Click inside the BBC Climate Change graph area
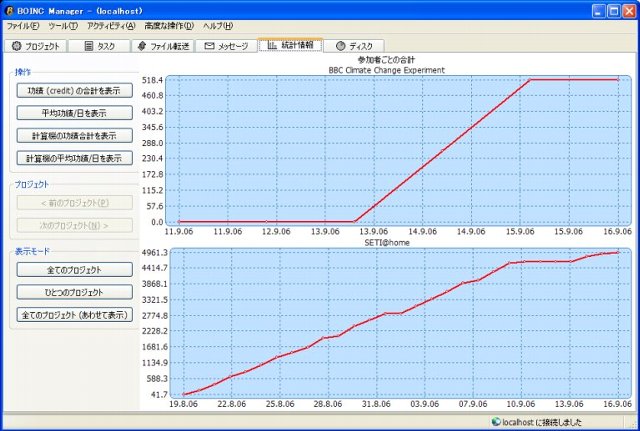The width and height of the screenshot is (640, 431). coord(398,150)
